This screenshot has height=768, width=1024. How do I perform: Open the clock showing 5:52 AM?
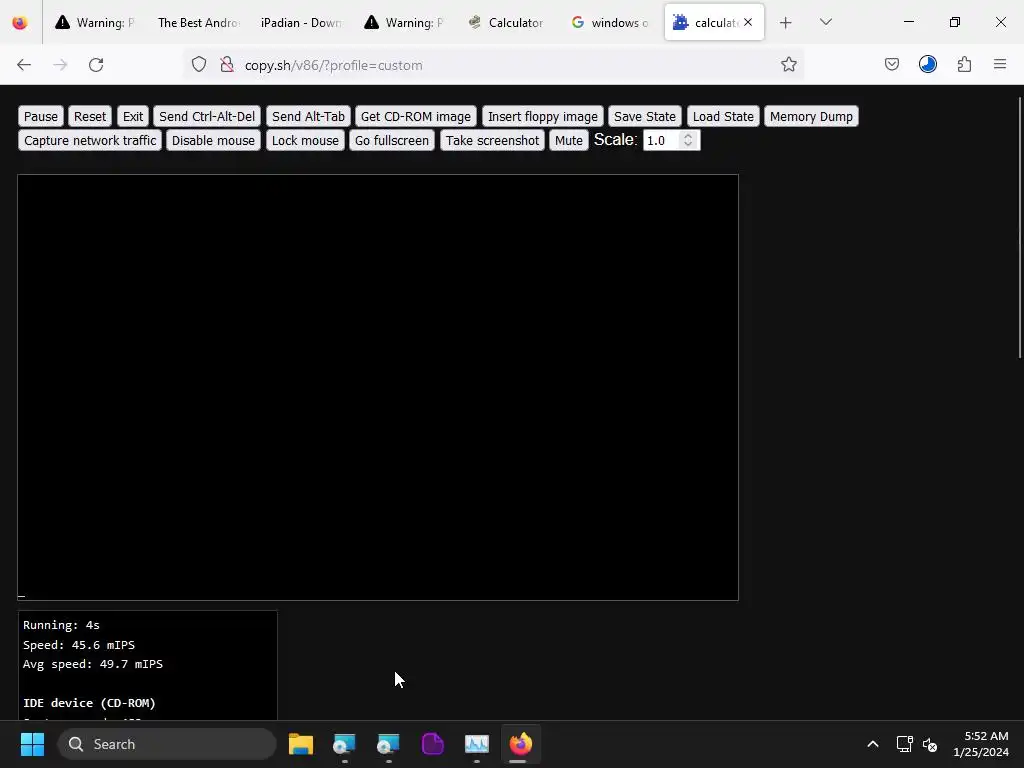click(981, 744)
